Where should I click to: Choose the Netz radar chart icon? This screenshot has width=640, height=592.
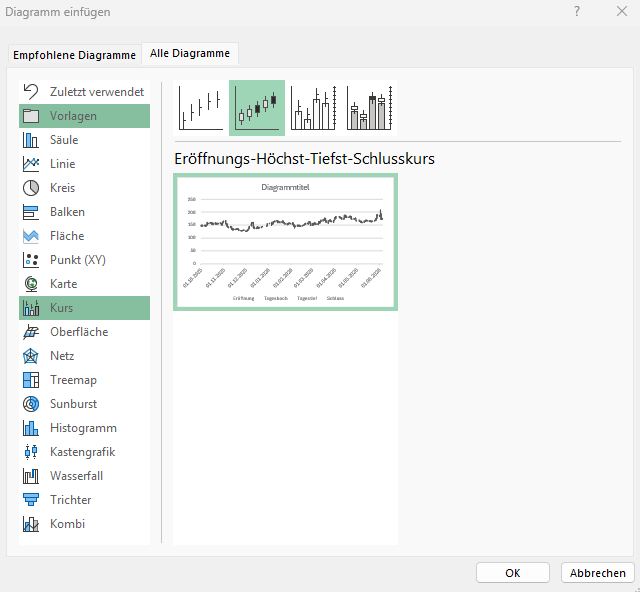pyautogui.click(x=31, y=356)
